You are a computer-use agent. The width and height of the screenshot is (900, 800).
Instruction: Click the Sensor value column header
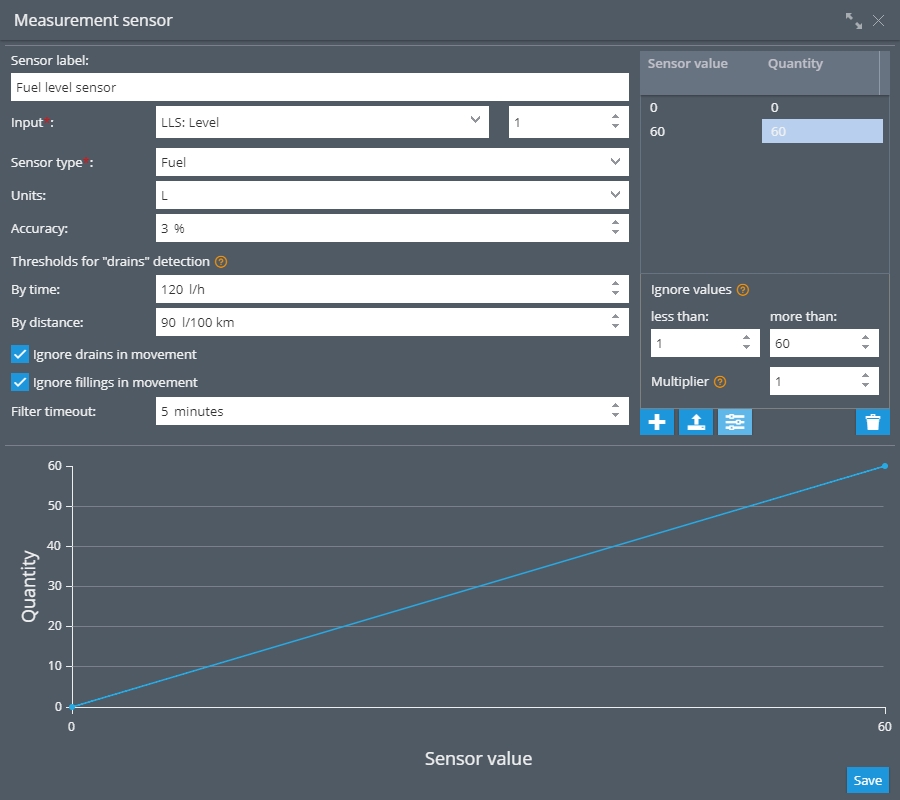688,64
